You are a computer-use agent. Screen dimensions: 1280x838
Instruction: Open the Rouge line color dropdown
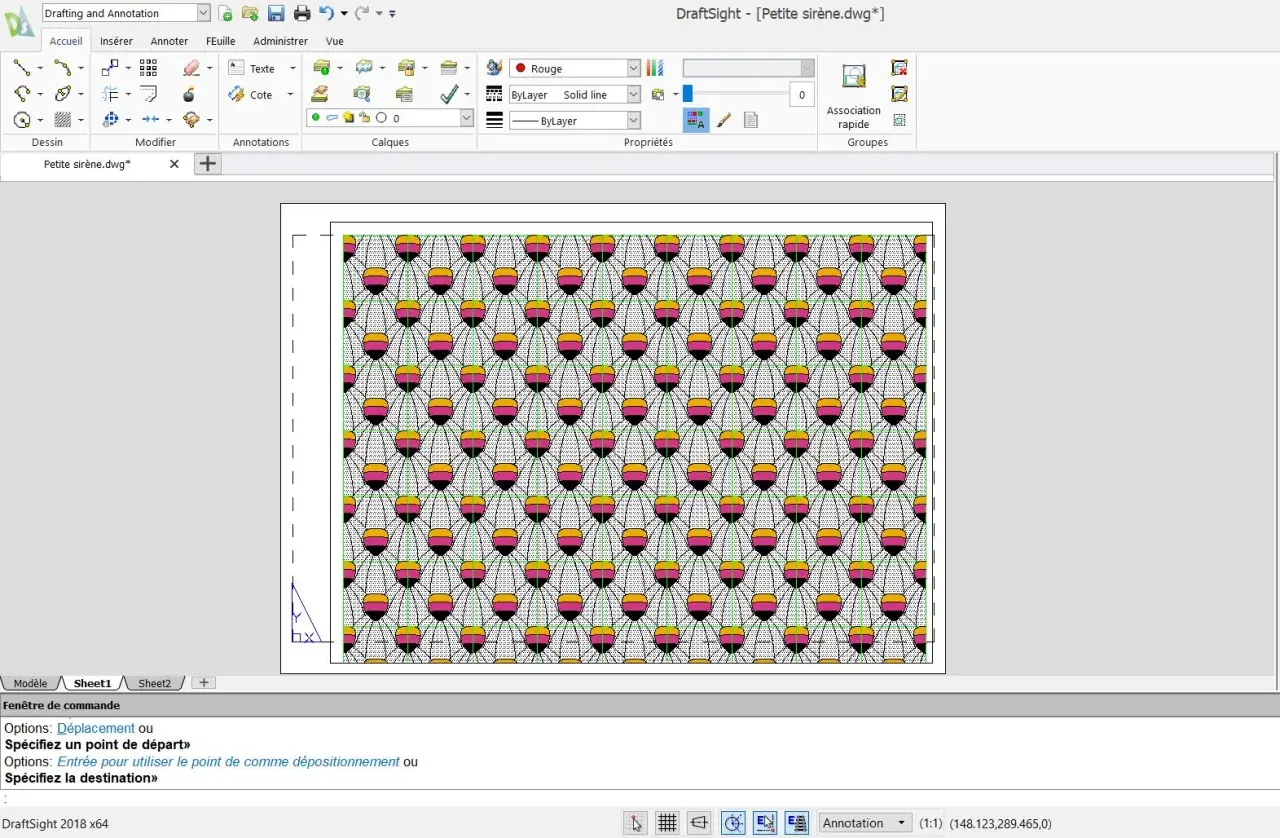pos(634,68)
